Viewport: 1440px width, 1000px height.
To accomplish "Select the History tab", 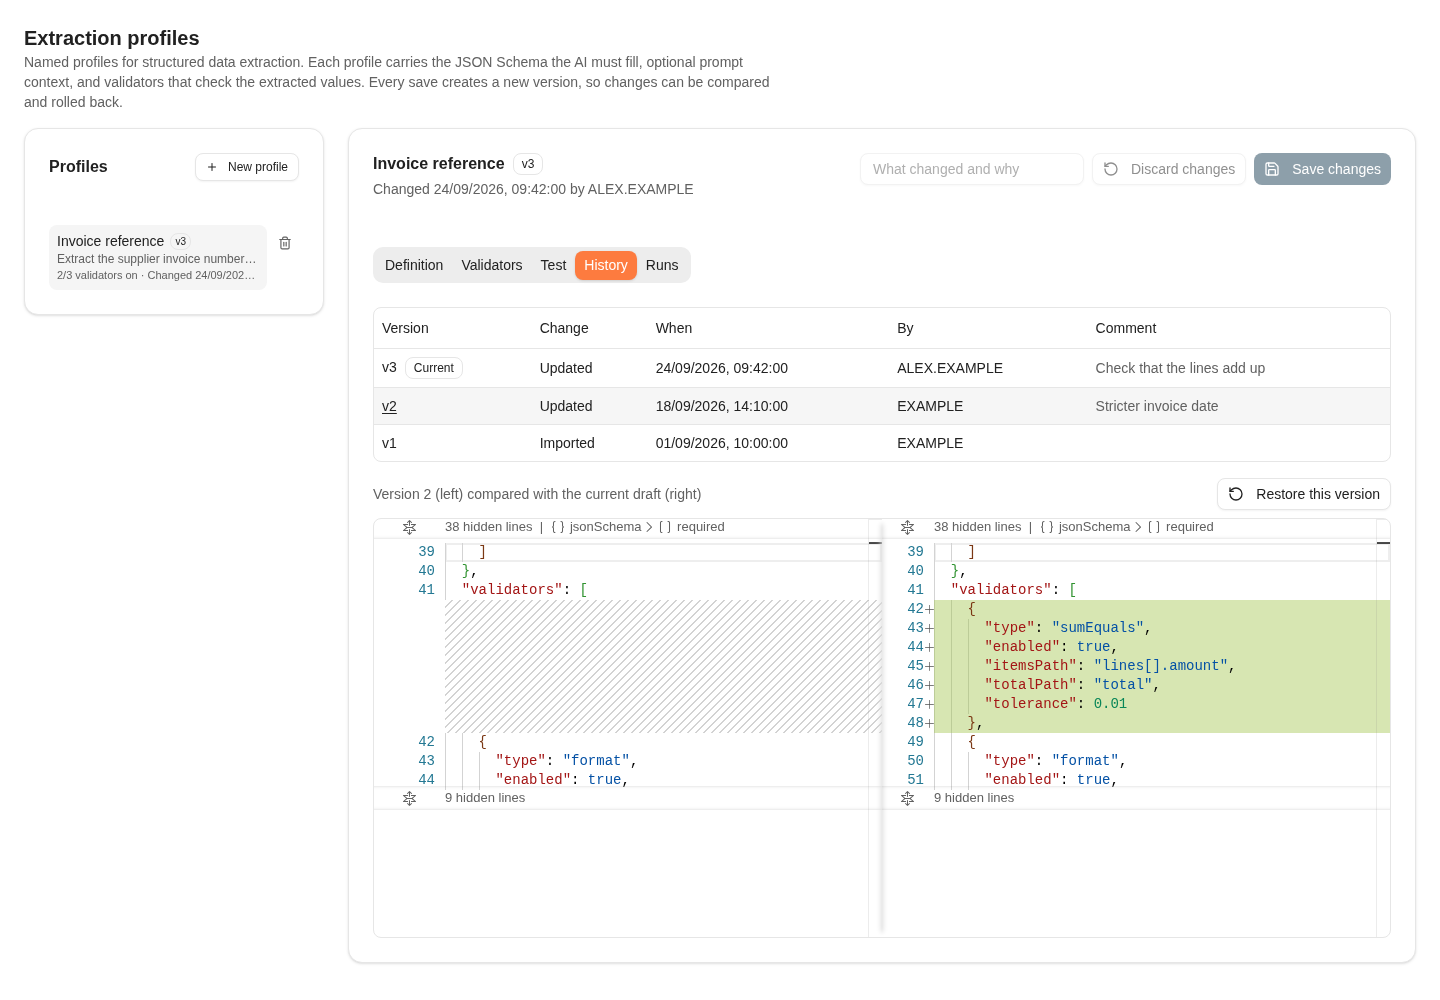I will click(x=606, y=265).
